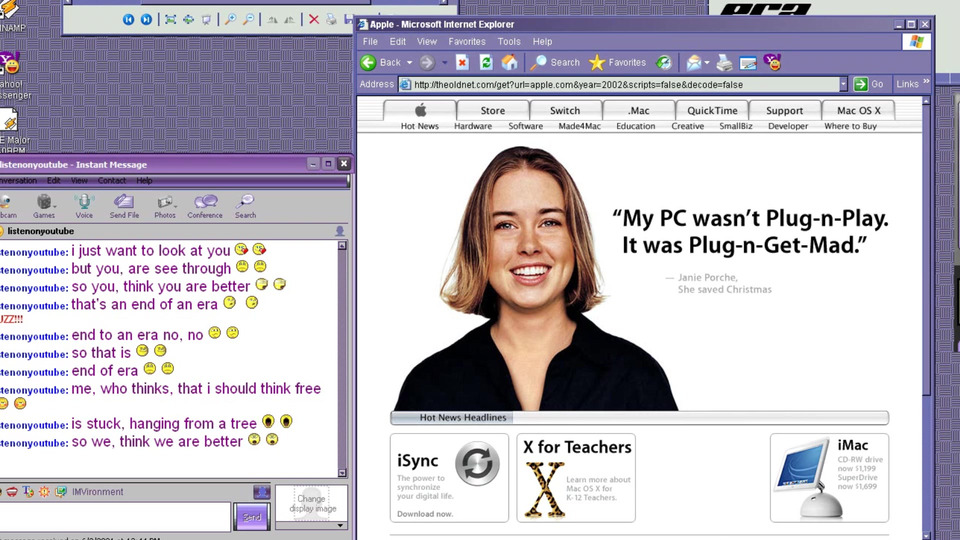The height and width of the screenshot is (540, 960).
Task: Open Games in Instant Message toolbar
Action: click(44, 206)
